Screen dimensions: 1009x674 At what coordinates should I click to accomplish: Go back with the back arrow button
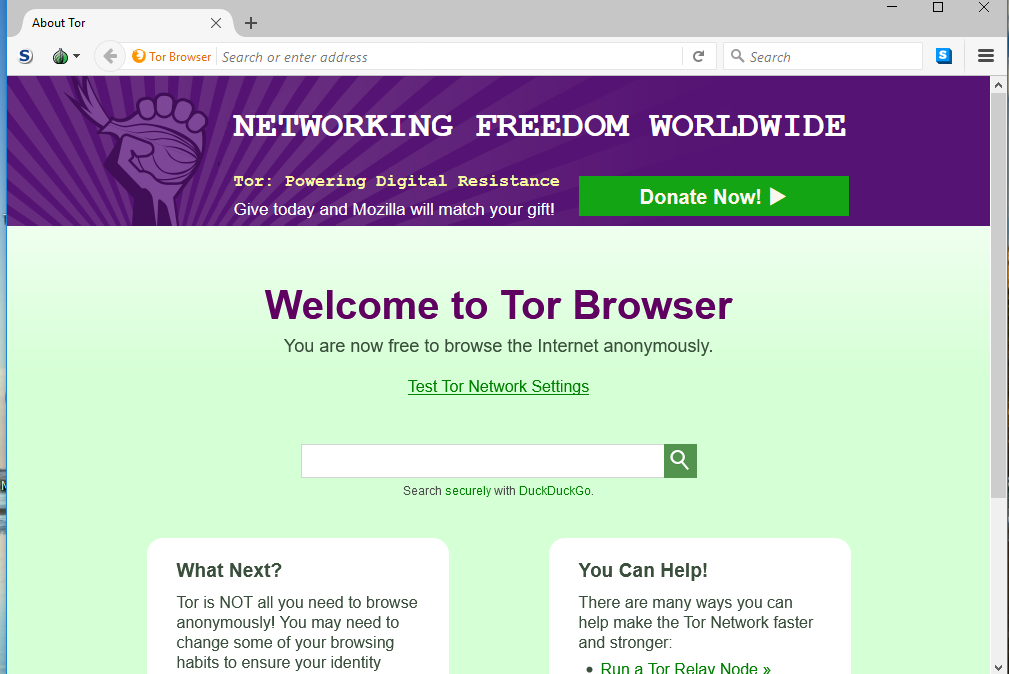click(x=110, y=57)
